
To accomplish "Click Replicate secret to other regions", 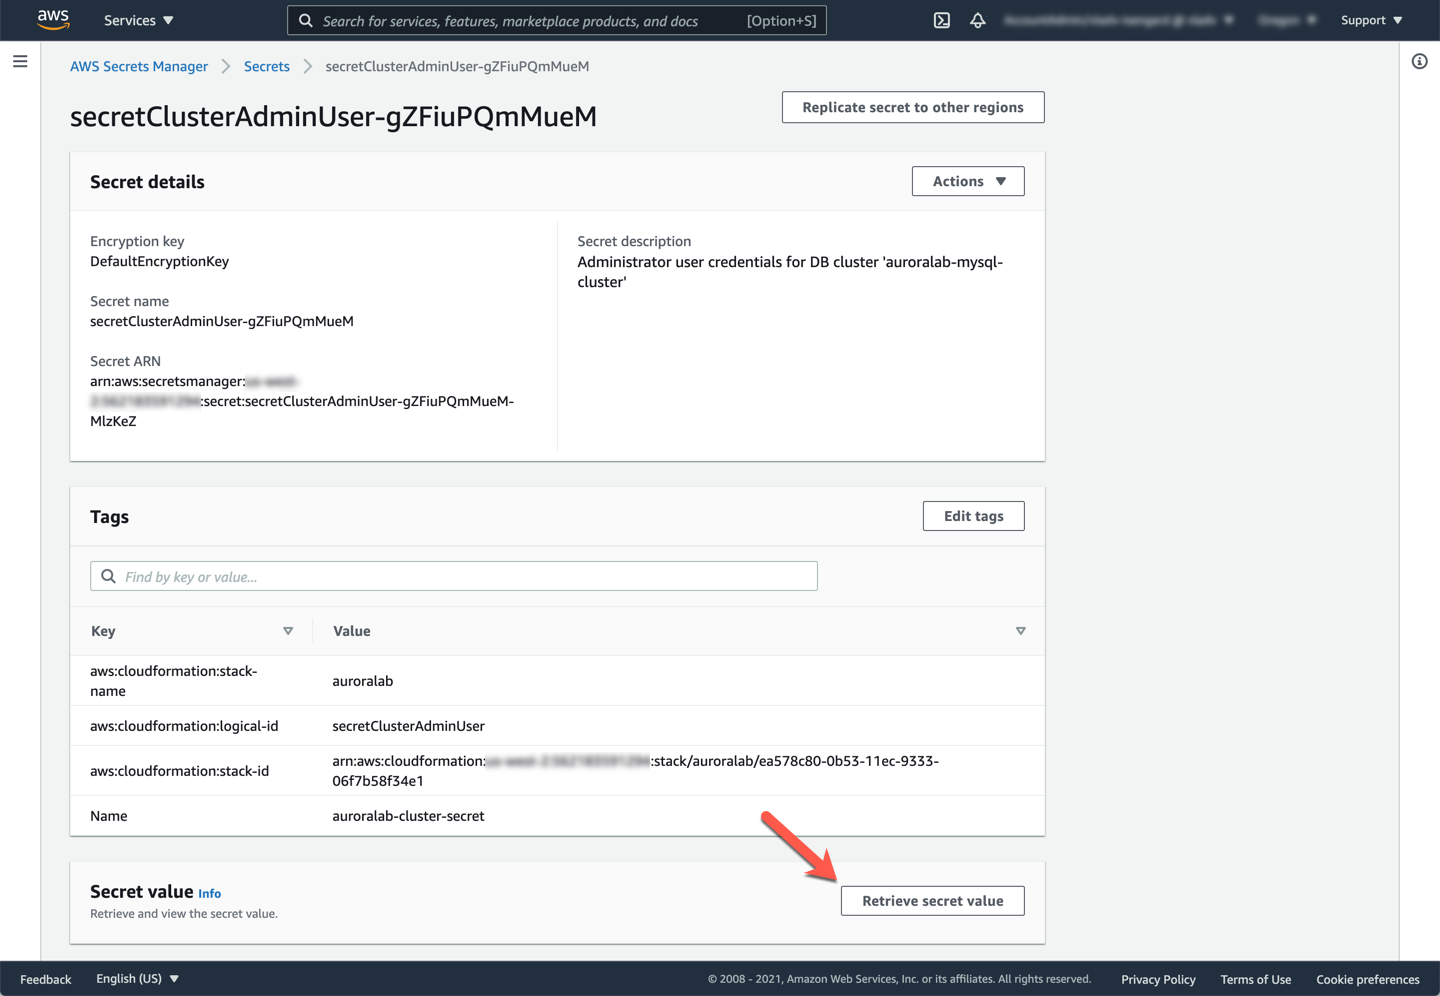I will click(912, 107).
